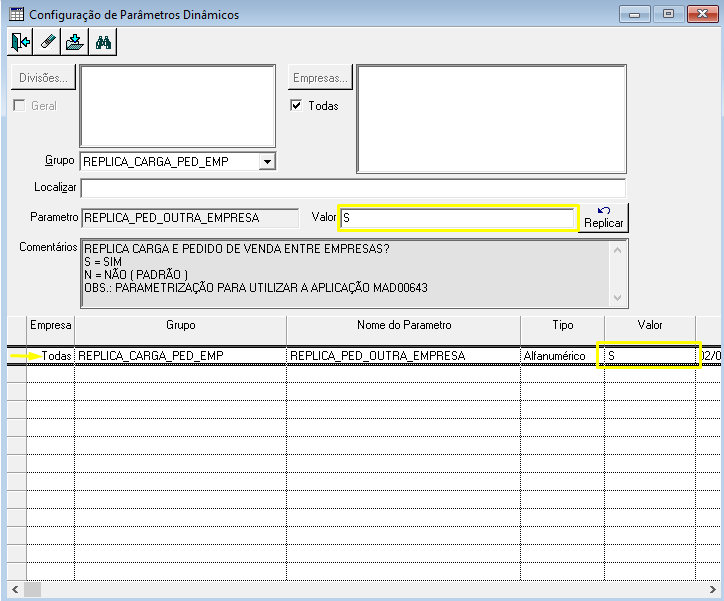Click the window title bar grid icon
Image resolution: width=724 pixels, height=601 pixels.
point(16,14)
